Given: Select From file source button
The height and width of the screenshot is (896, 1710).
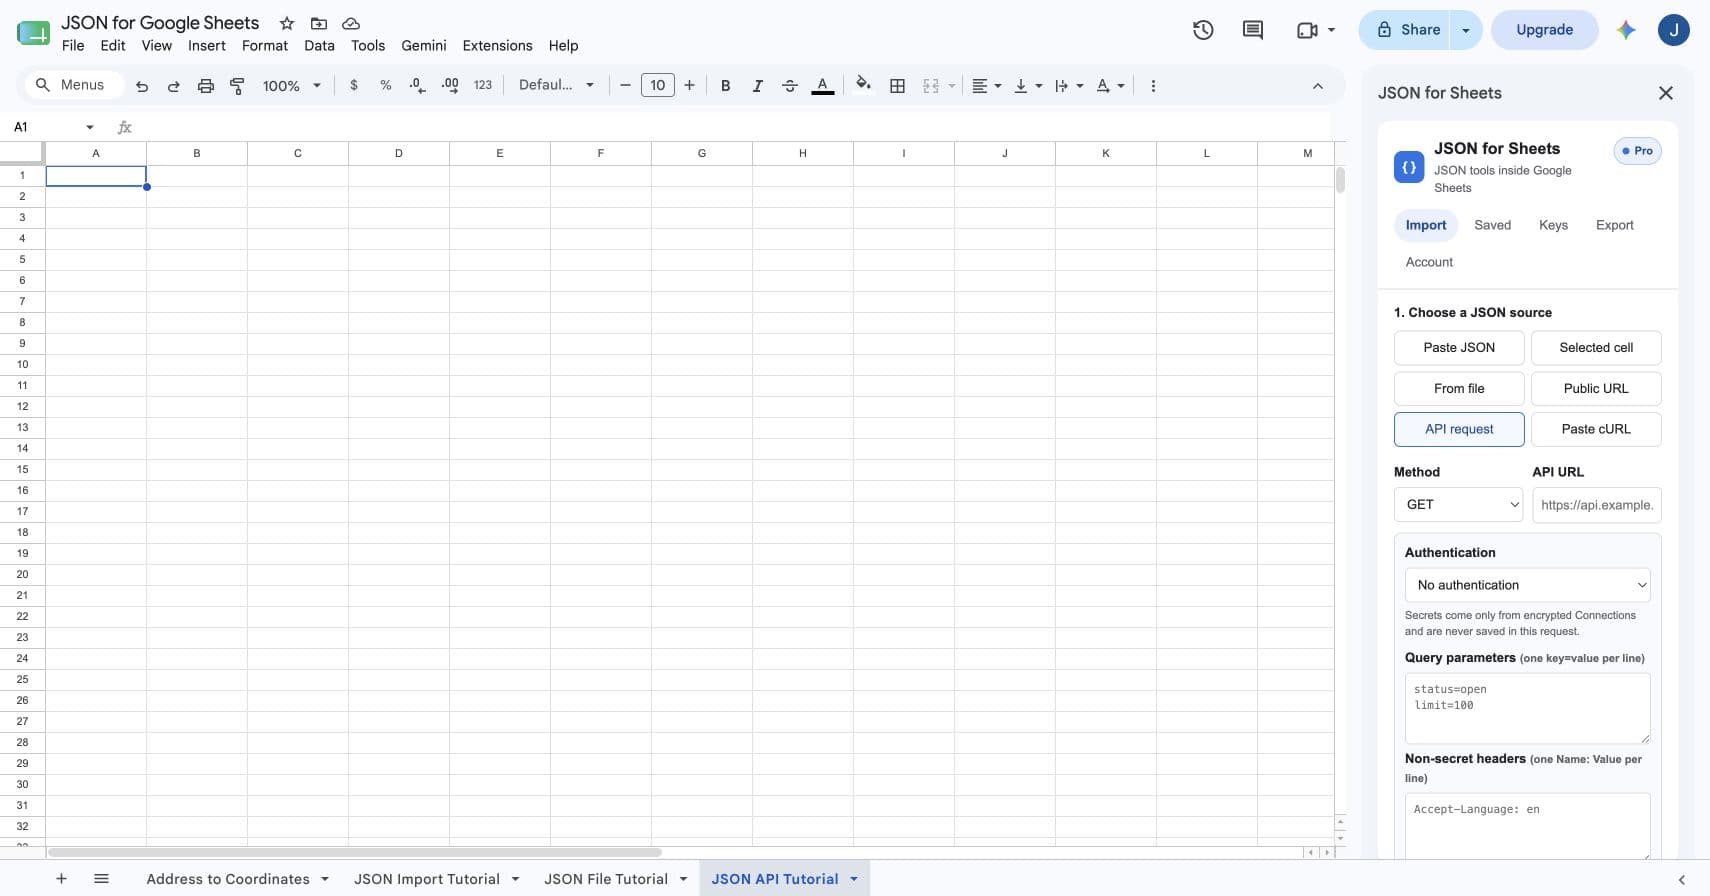Looking at the screenshot, I should [1459, 389].
